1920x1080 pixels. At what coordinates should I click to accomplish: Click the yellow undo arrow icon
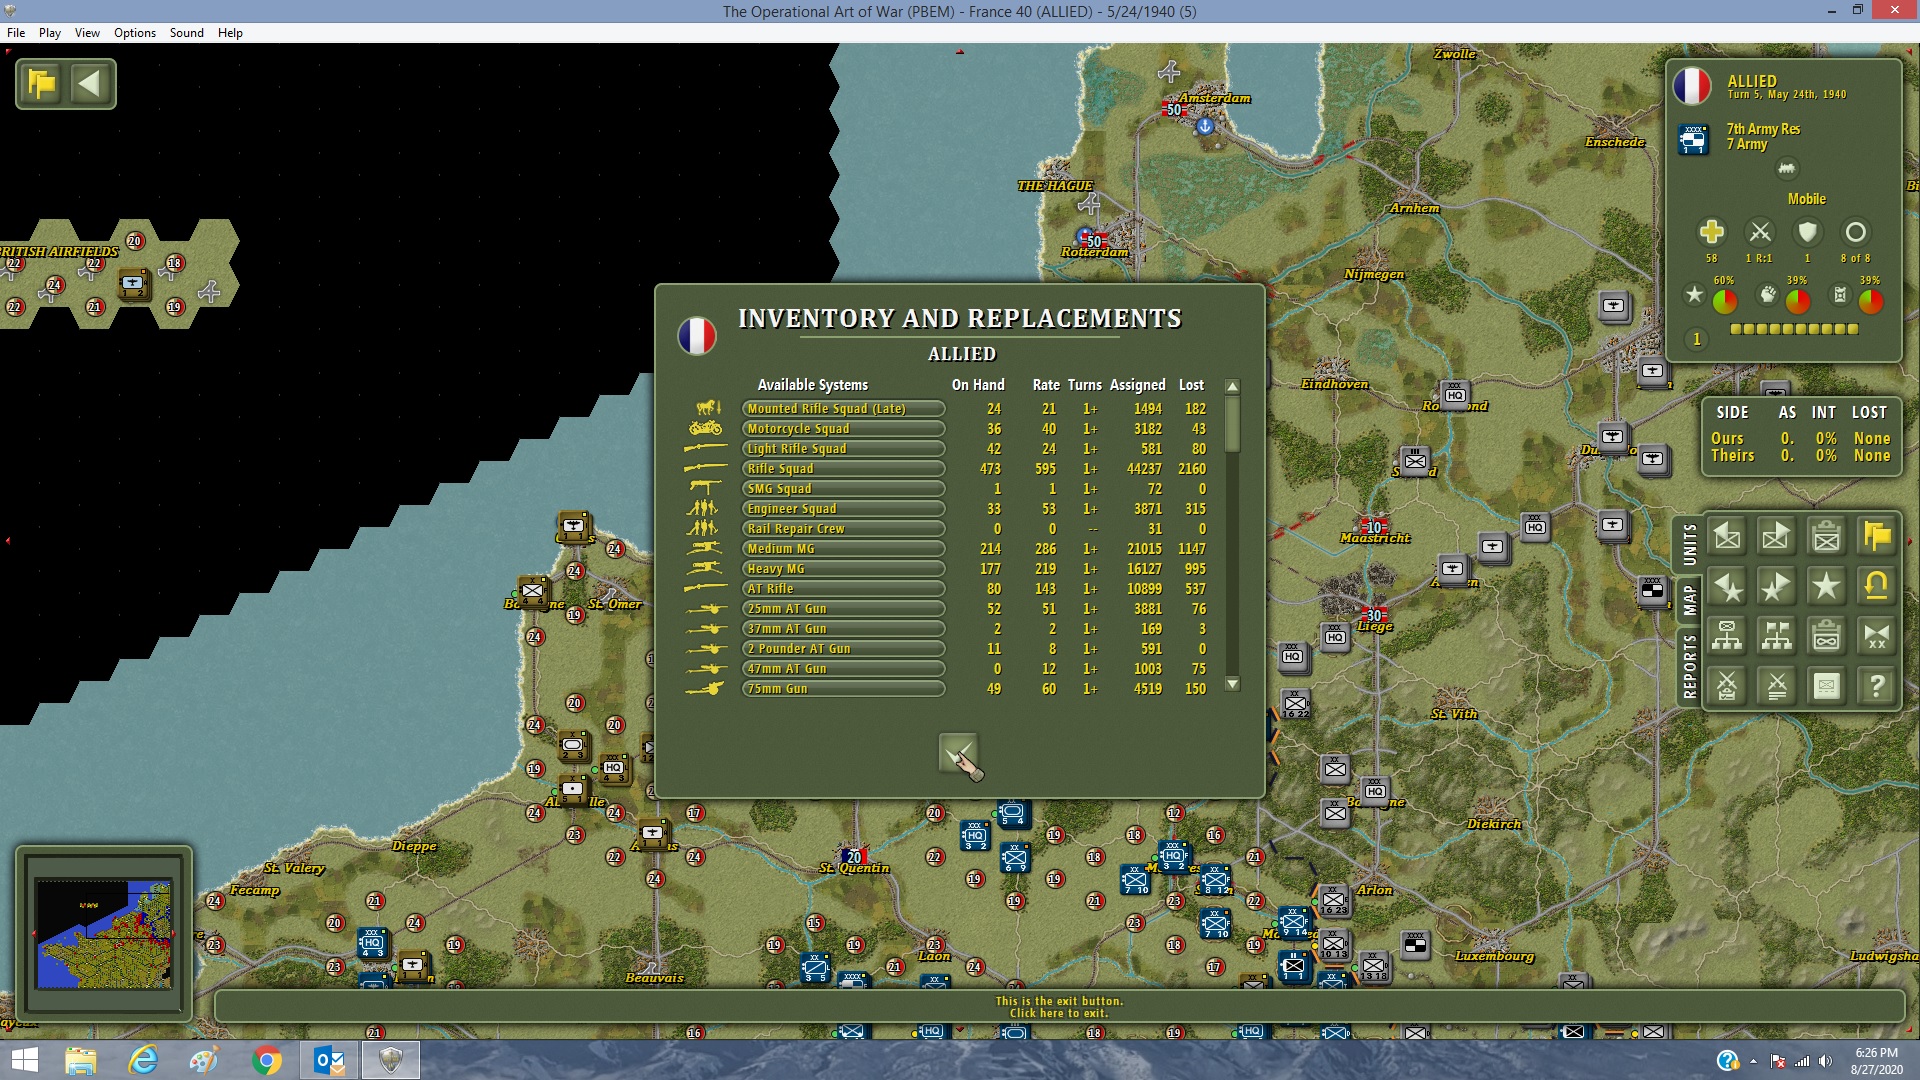[1876, 586]
